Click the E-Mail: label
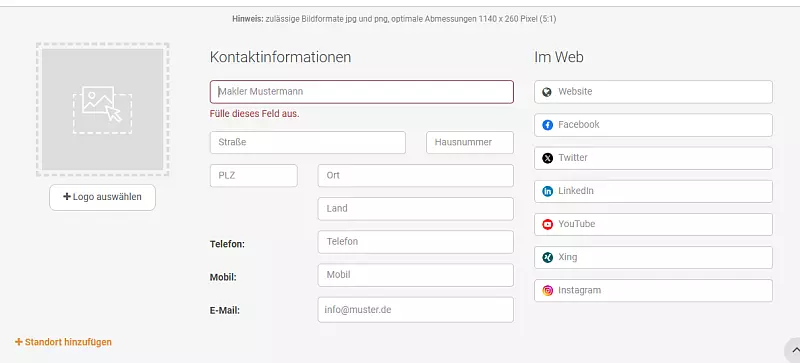Screen dimensions: 800x363 pyautogui.click(x=224, y=310)
